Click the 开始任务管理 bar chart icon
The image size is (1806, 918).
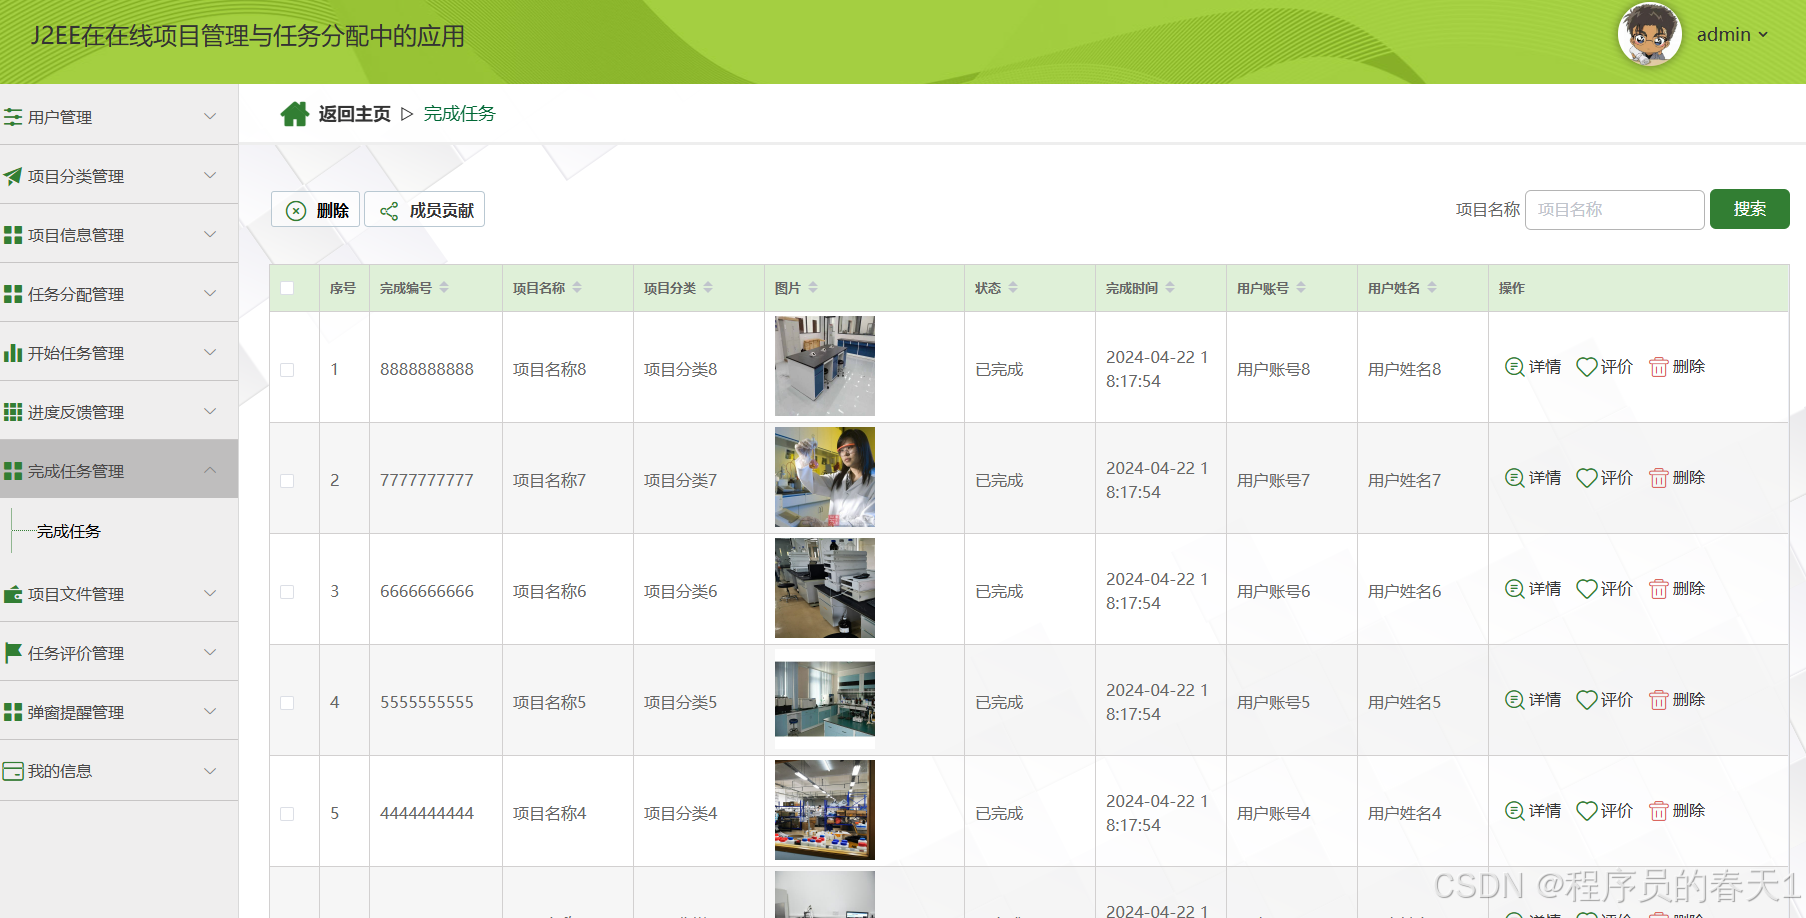tap(13, 353)
